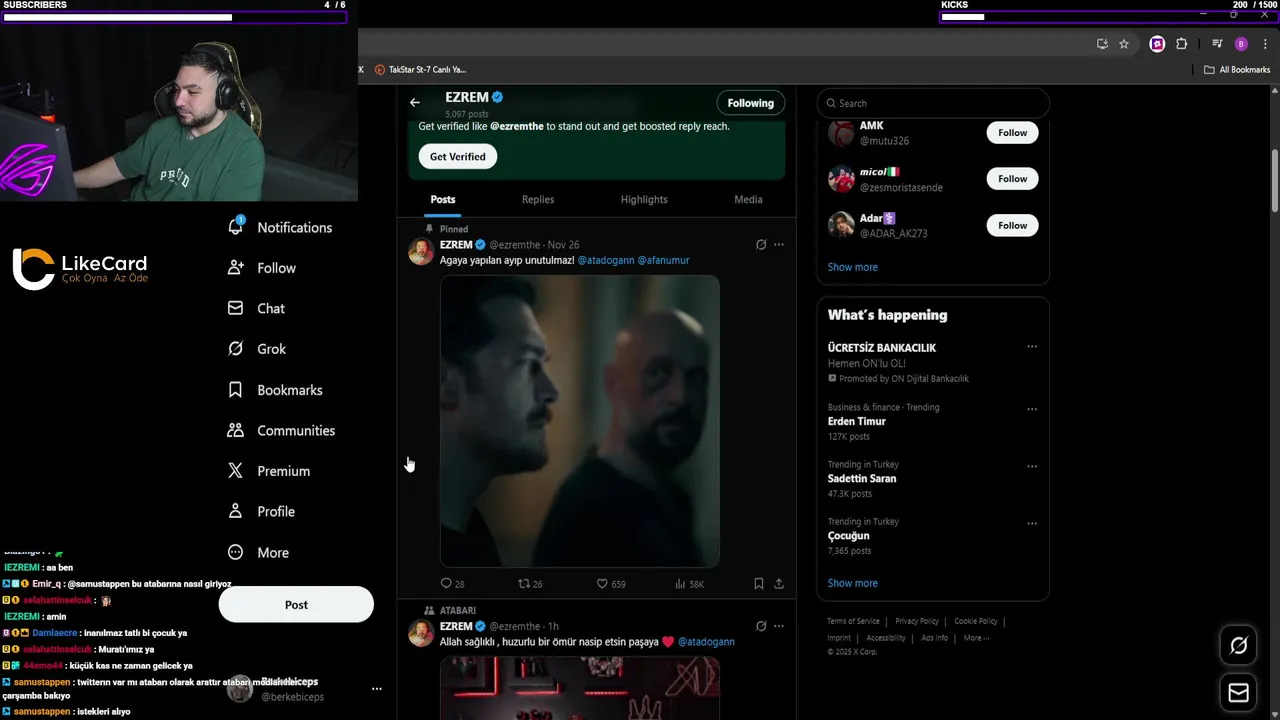Open the pinned purple extension icon
The image size is (1280, 720).
(1157, 44)
